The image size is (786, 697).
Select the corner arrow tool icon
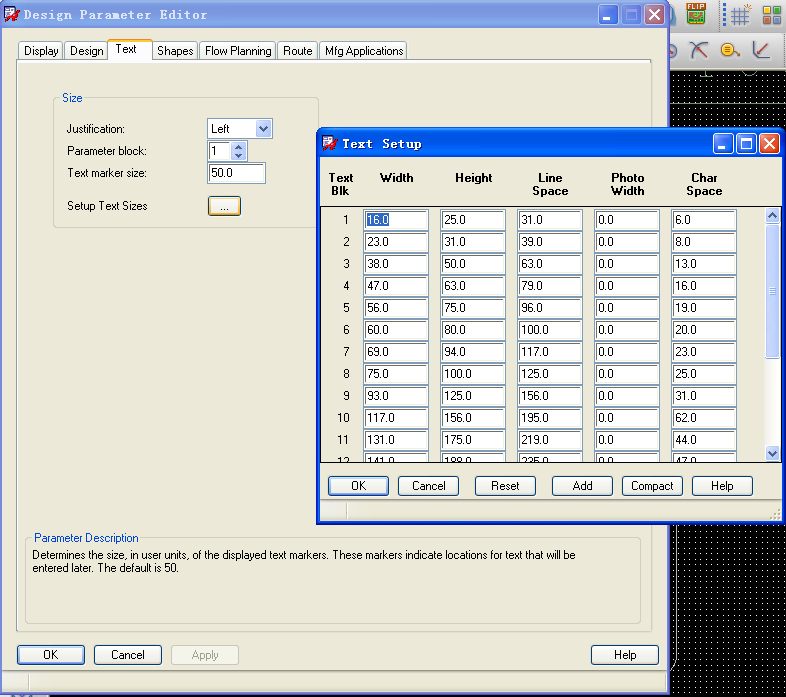coord(762,50)
